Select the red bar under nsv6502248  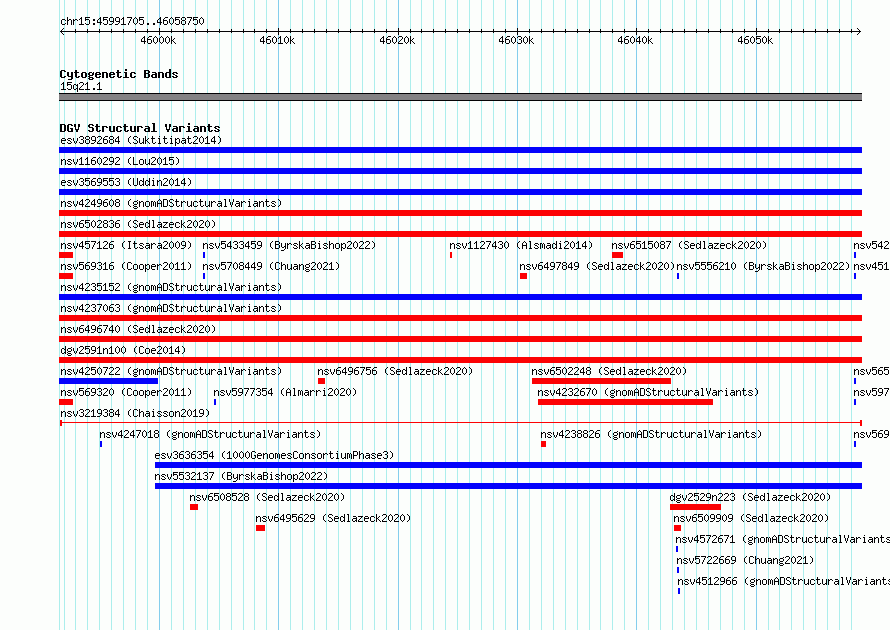[x=601, y=381]
